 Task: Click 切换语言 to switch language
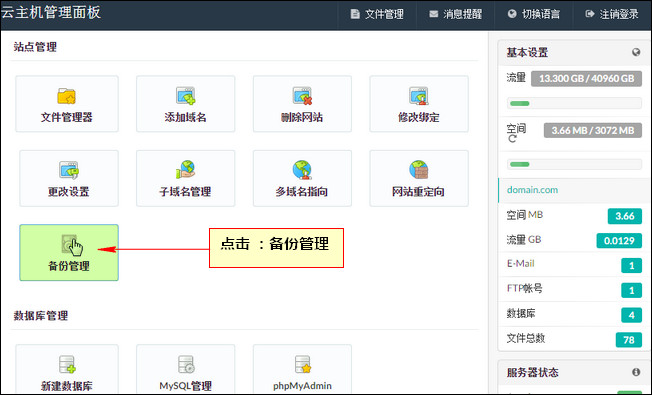(x=534, y=15)
